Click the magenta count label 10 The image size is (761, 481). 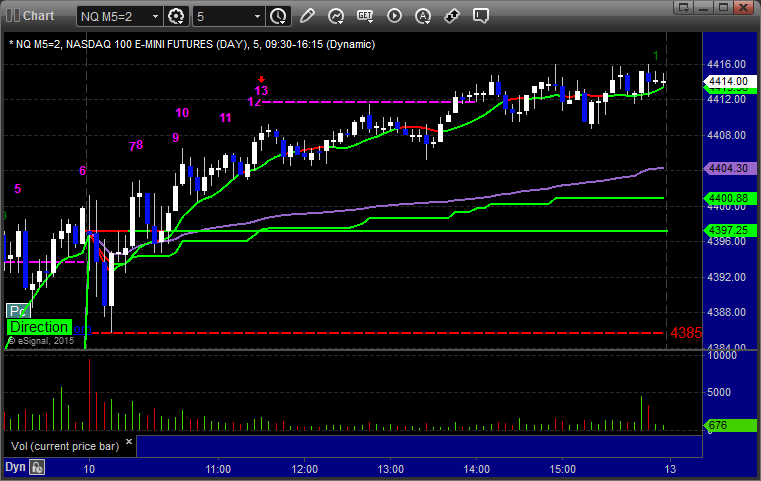coord(182,113)
